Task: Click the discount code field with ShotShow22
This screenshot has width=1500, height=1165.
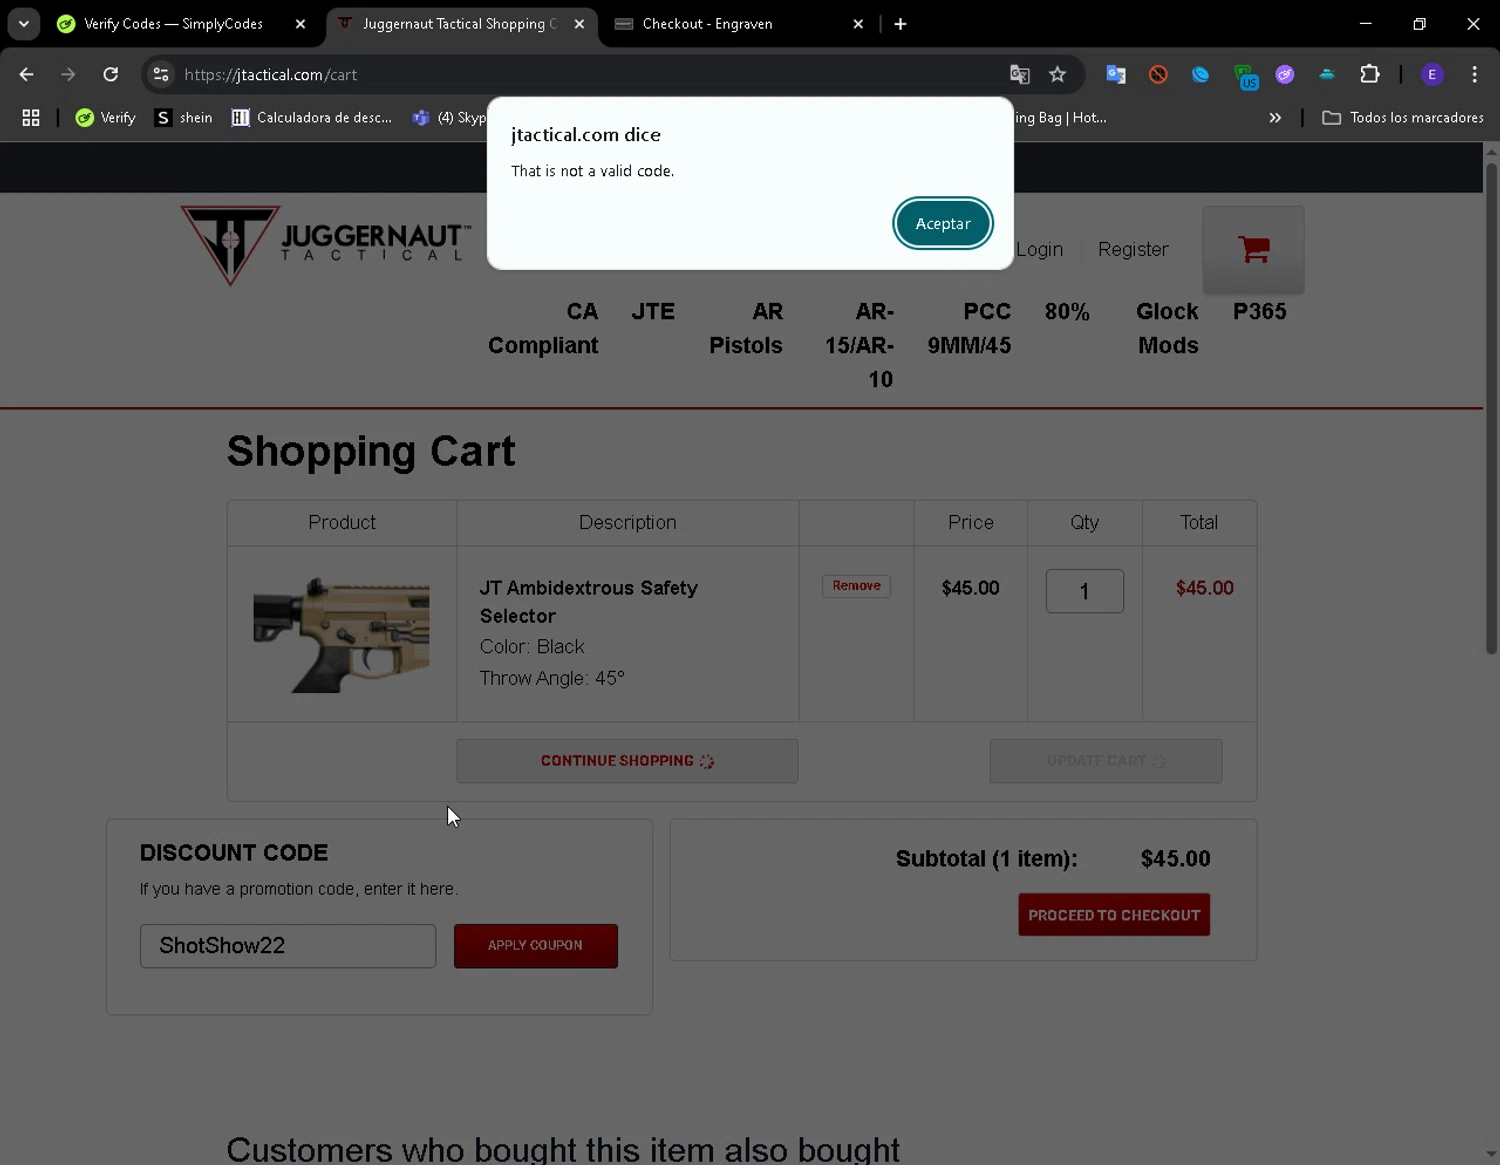Action: point(288,946)
